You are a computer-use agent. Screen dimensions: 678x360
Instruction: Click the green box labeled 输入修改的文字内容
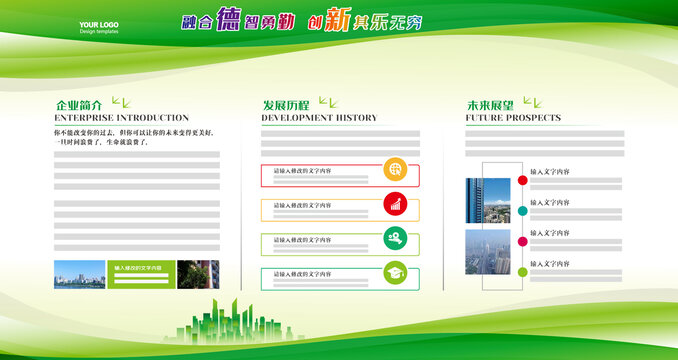[x=141, y=274]
